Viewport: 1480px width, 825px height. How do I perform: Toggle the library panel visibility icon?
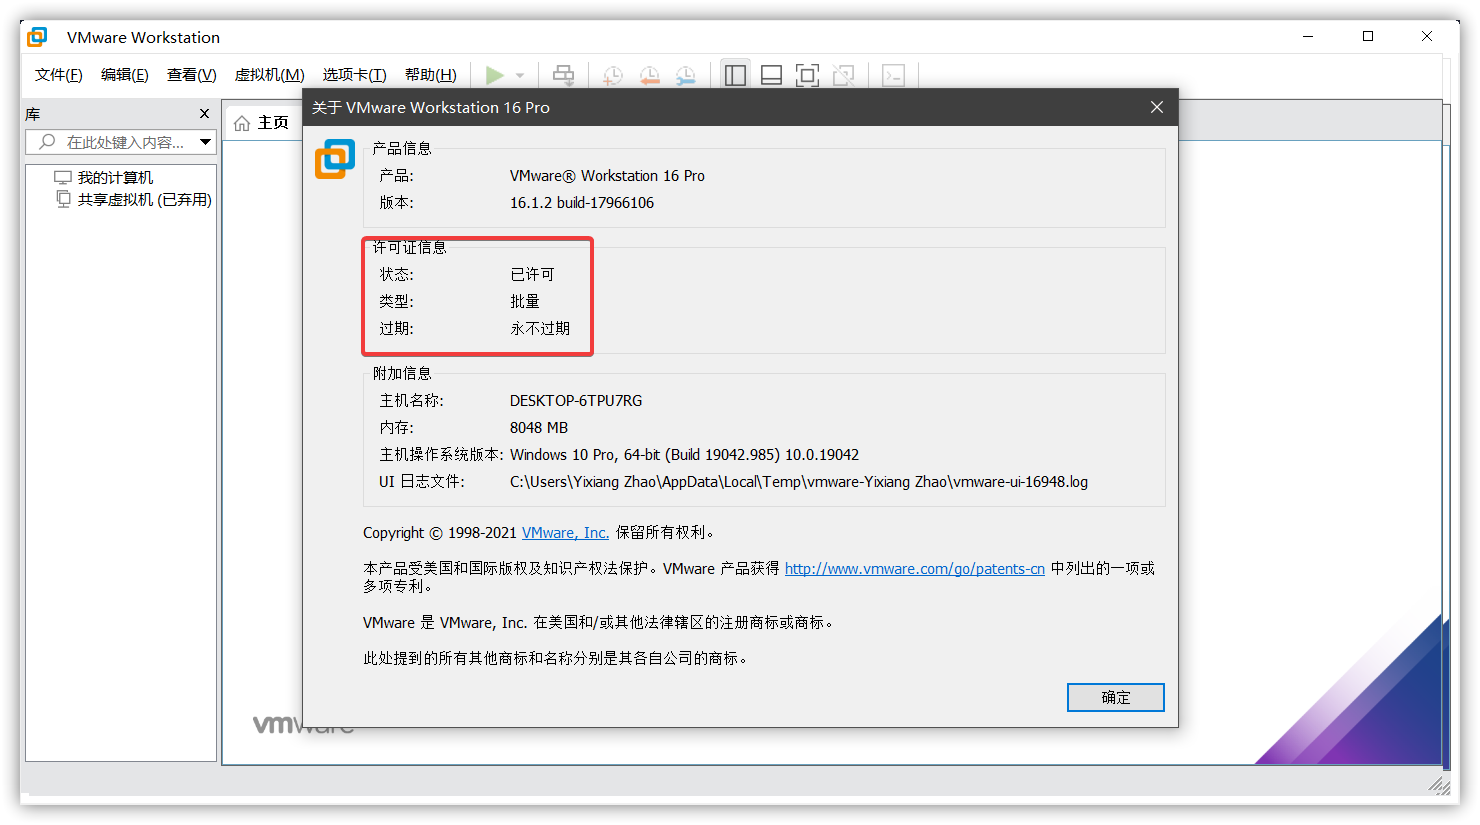[x=735, y=74]
